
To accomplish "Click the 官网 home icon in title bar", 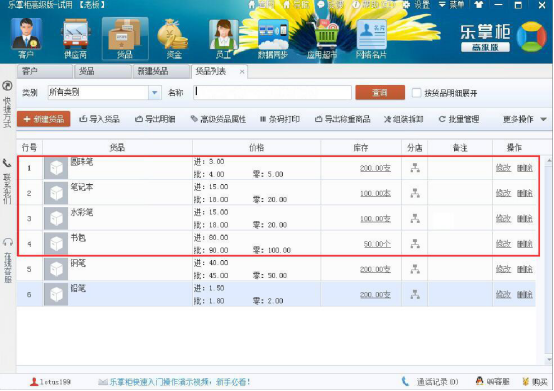I will point(252,5).
